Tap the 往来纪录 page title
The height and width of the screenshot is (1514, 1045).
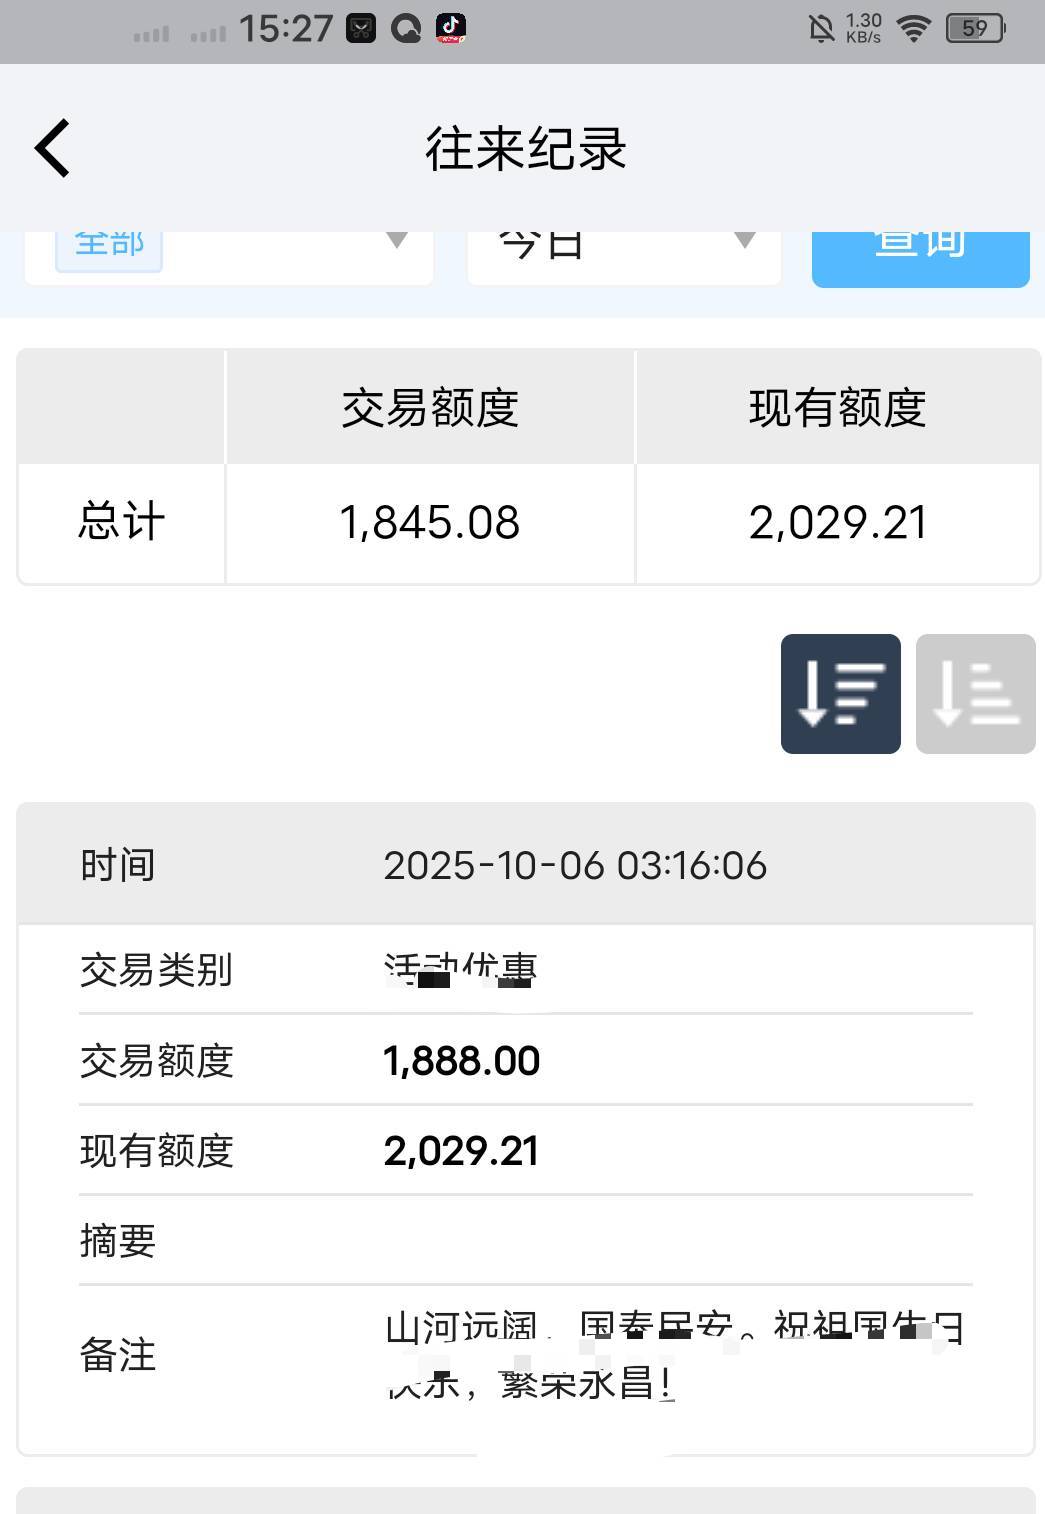526,149
